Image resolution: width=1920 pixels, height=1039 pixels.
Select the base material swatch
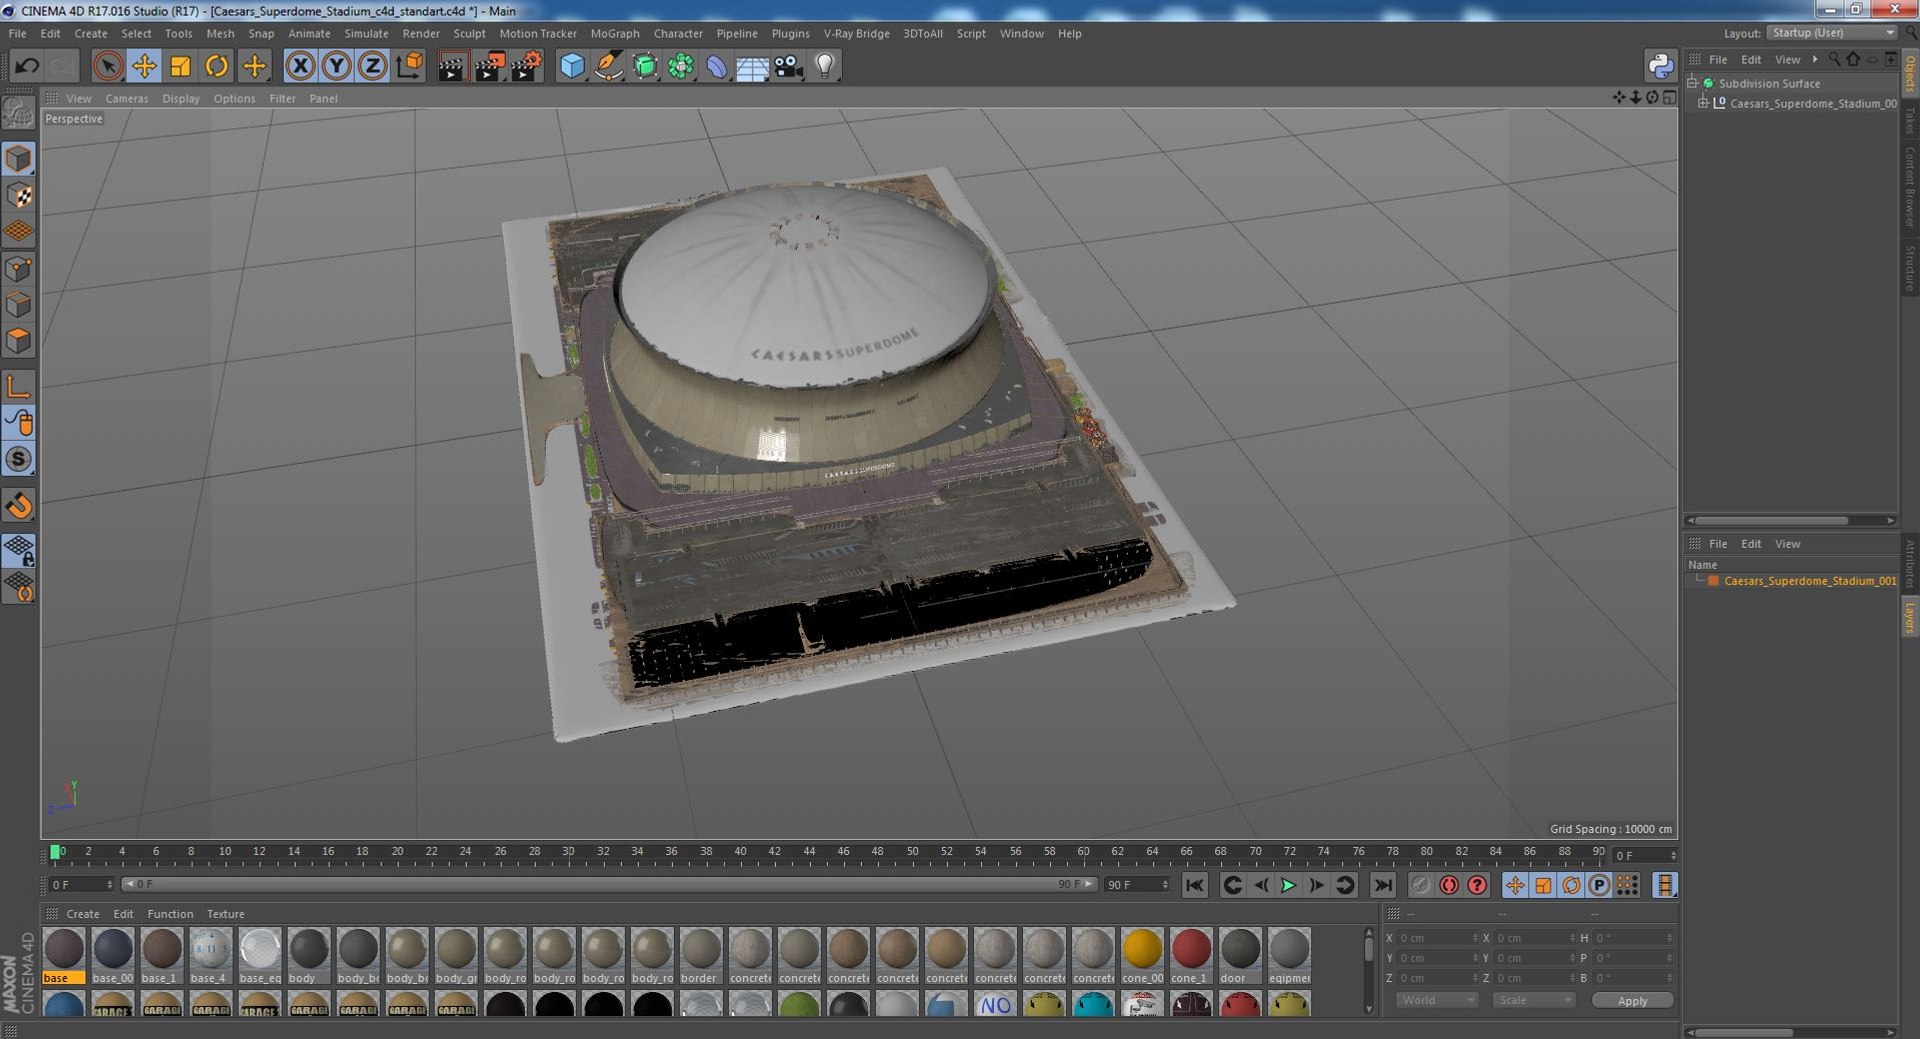coord(64,956)
